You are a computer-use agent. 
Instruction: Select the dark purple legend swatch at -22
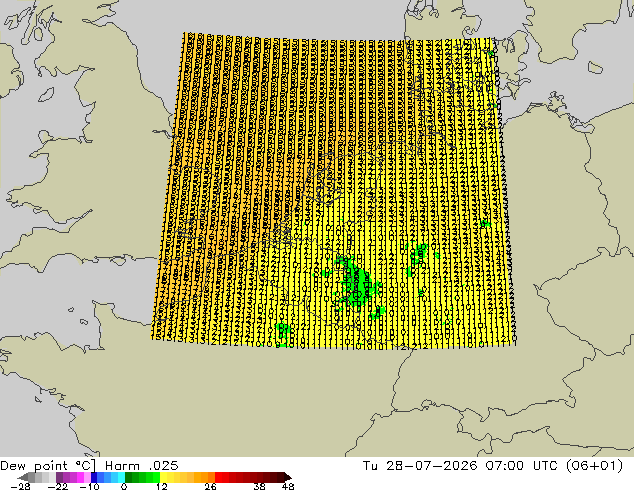pos(59,477)
